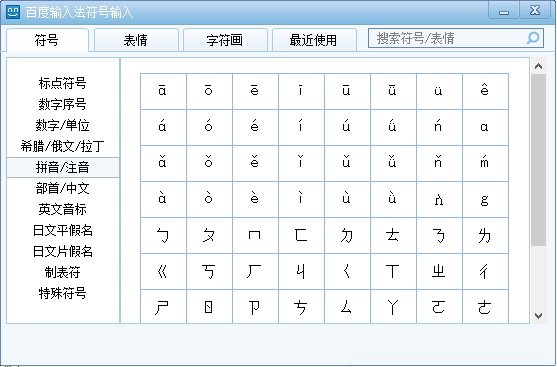Choose the ó symbol
Image resolution: width=557 pixels, height=367 pixels.
point(209,128)
